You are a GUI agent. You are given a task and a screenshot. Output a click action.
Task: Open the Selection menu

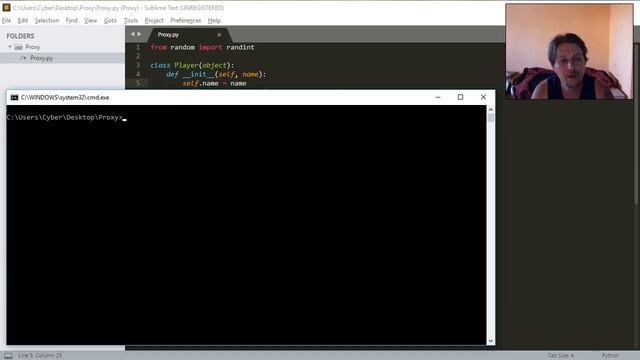[47, 20]
